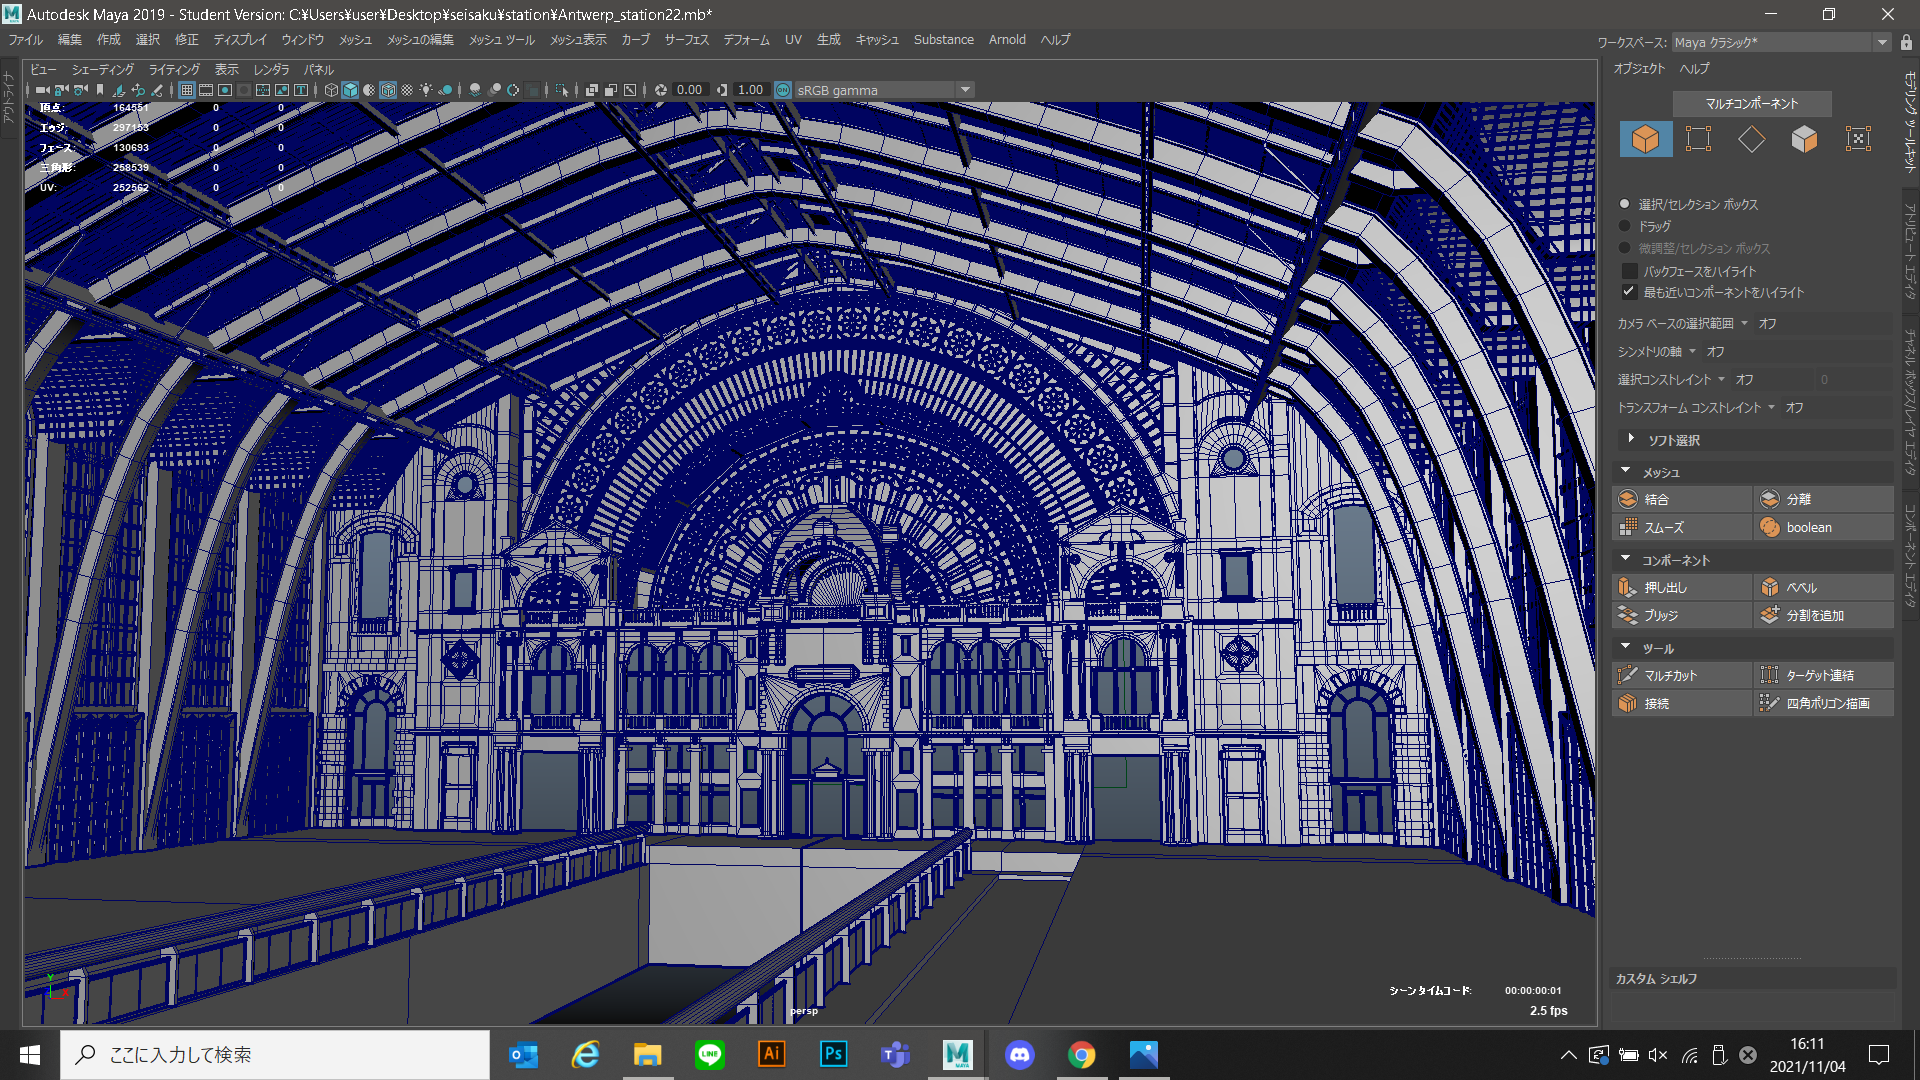Image resolution: width=1920 pixels, height=1080 pixels.
Task: Open the メッシュの編集 menu
Action: point(420,40)
